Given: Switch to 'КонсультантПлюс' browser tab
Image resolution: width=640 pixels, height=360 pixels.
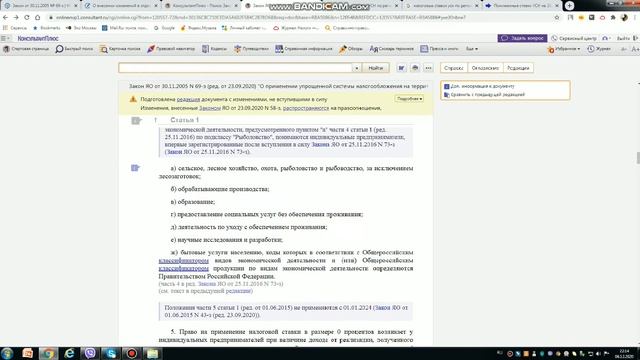Looking at the screenshot, I should click(202, 6).
